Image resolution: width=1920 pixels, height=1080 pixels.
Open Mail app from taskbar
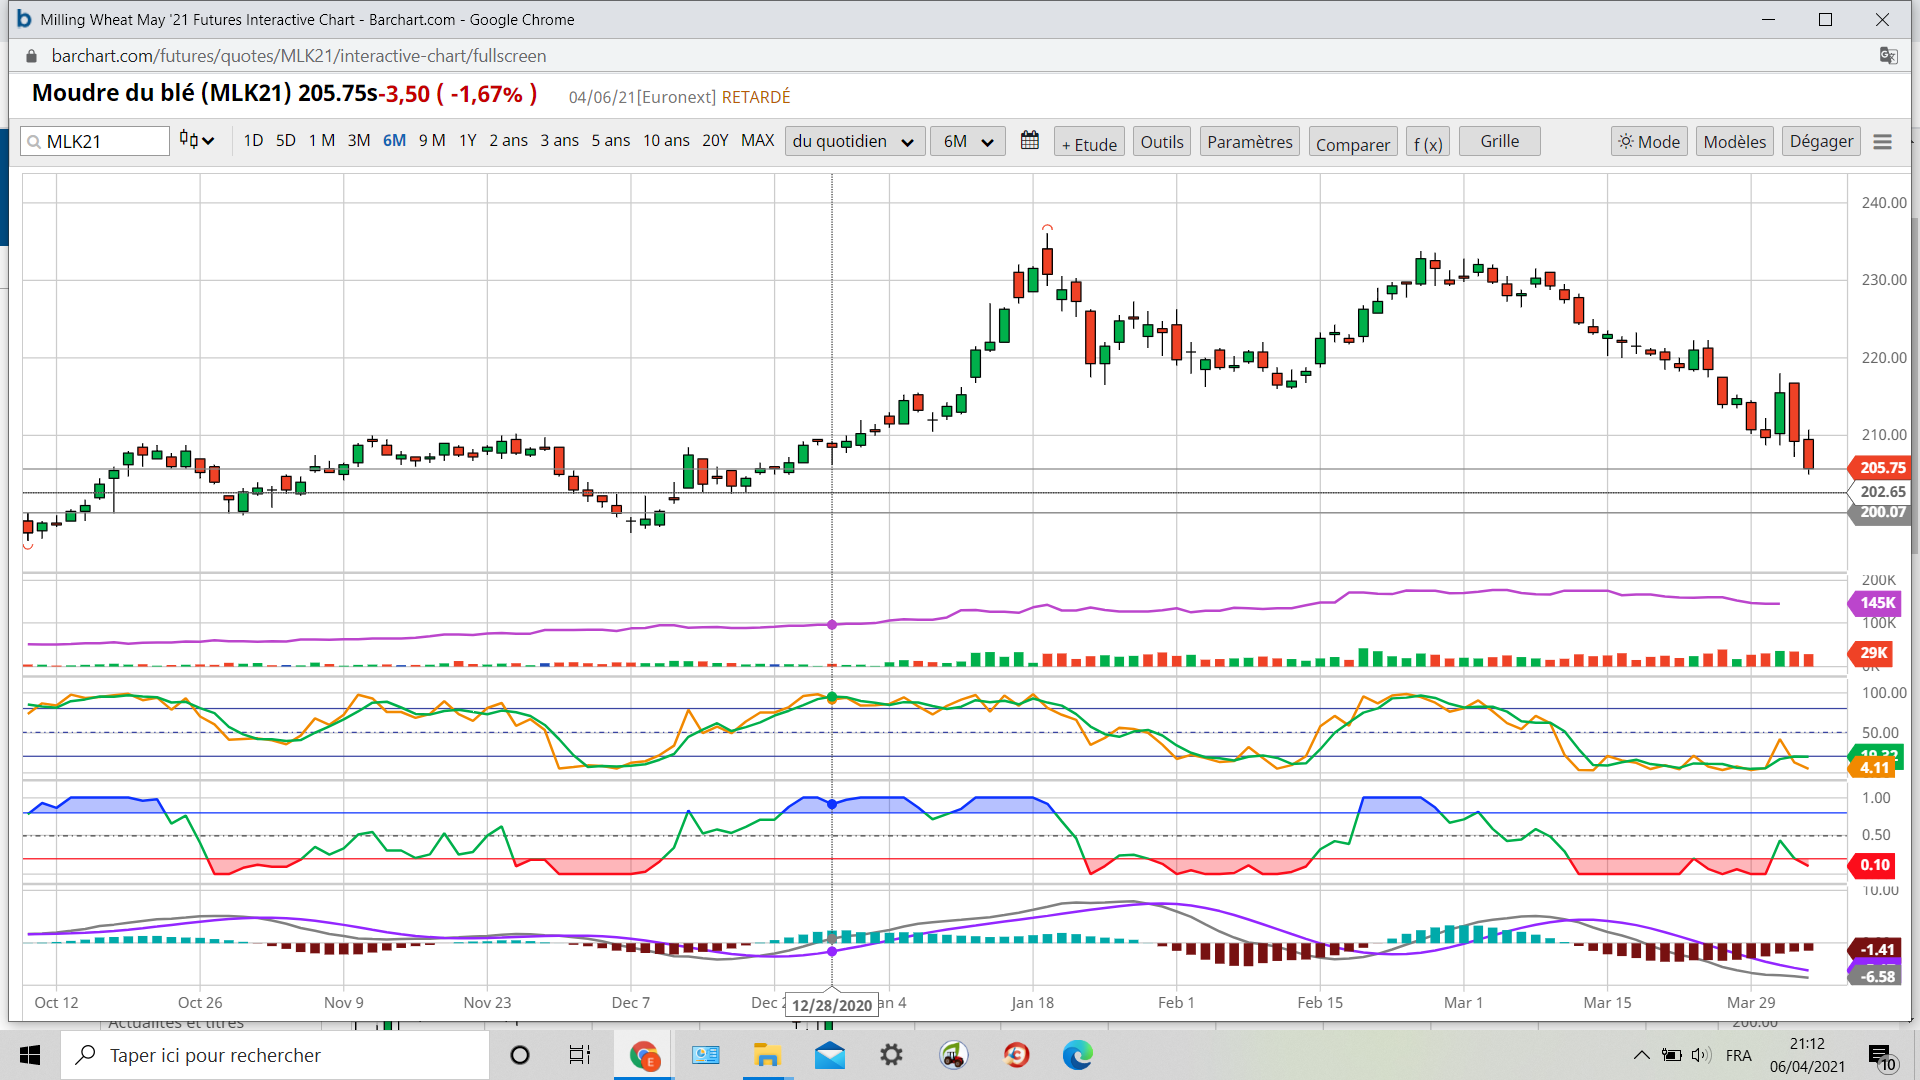click(x=829, y=1055)
